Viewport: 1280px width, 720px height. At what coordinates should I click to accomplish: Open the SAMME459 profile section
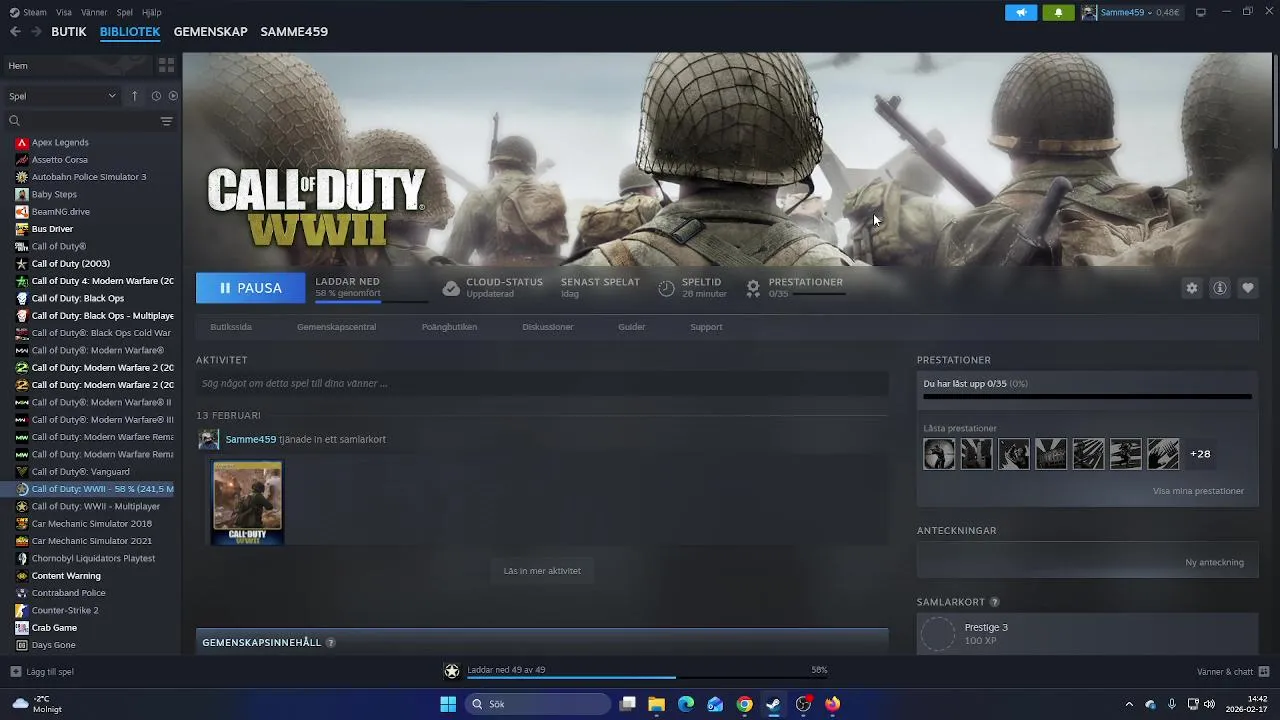coord(294,32)
